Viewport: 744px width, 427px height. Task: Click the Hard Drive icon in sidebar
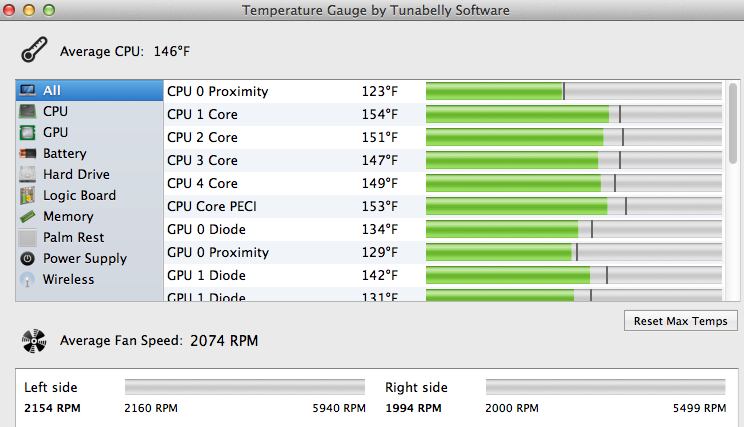click(x=28, y=174)
